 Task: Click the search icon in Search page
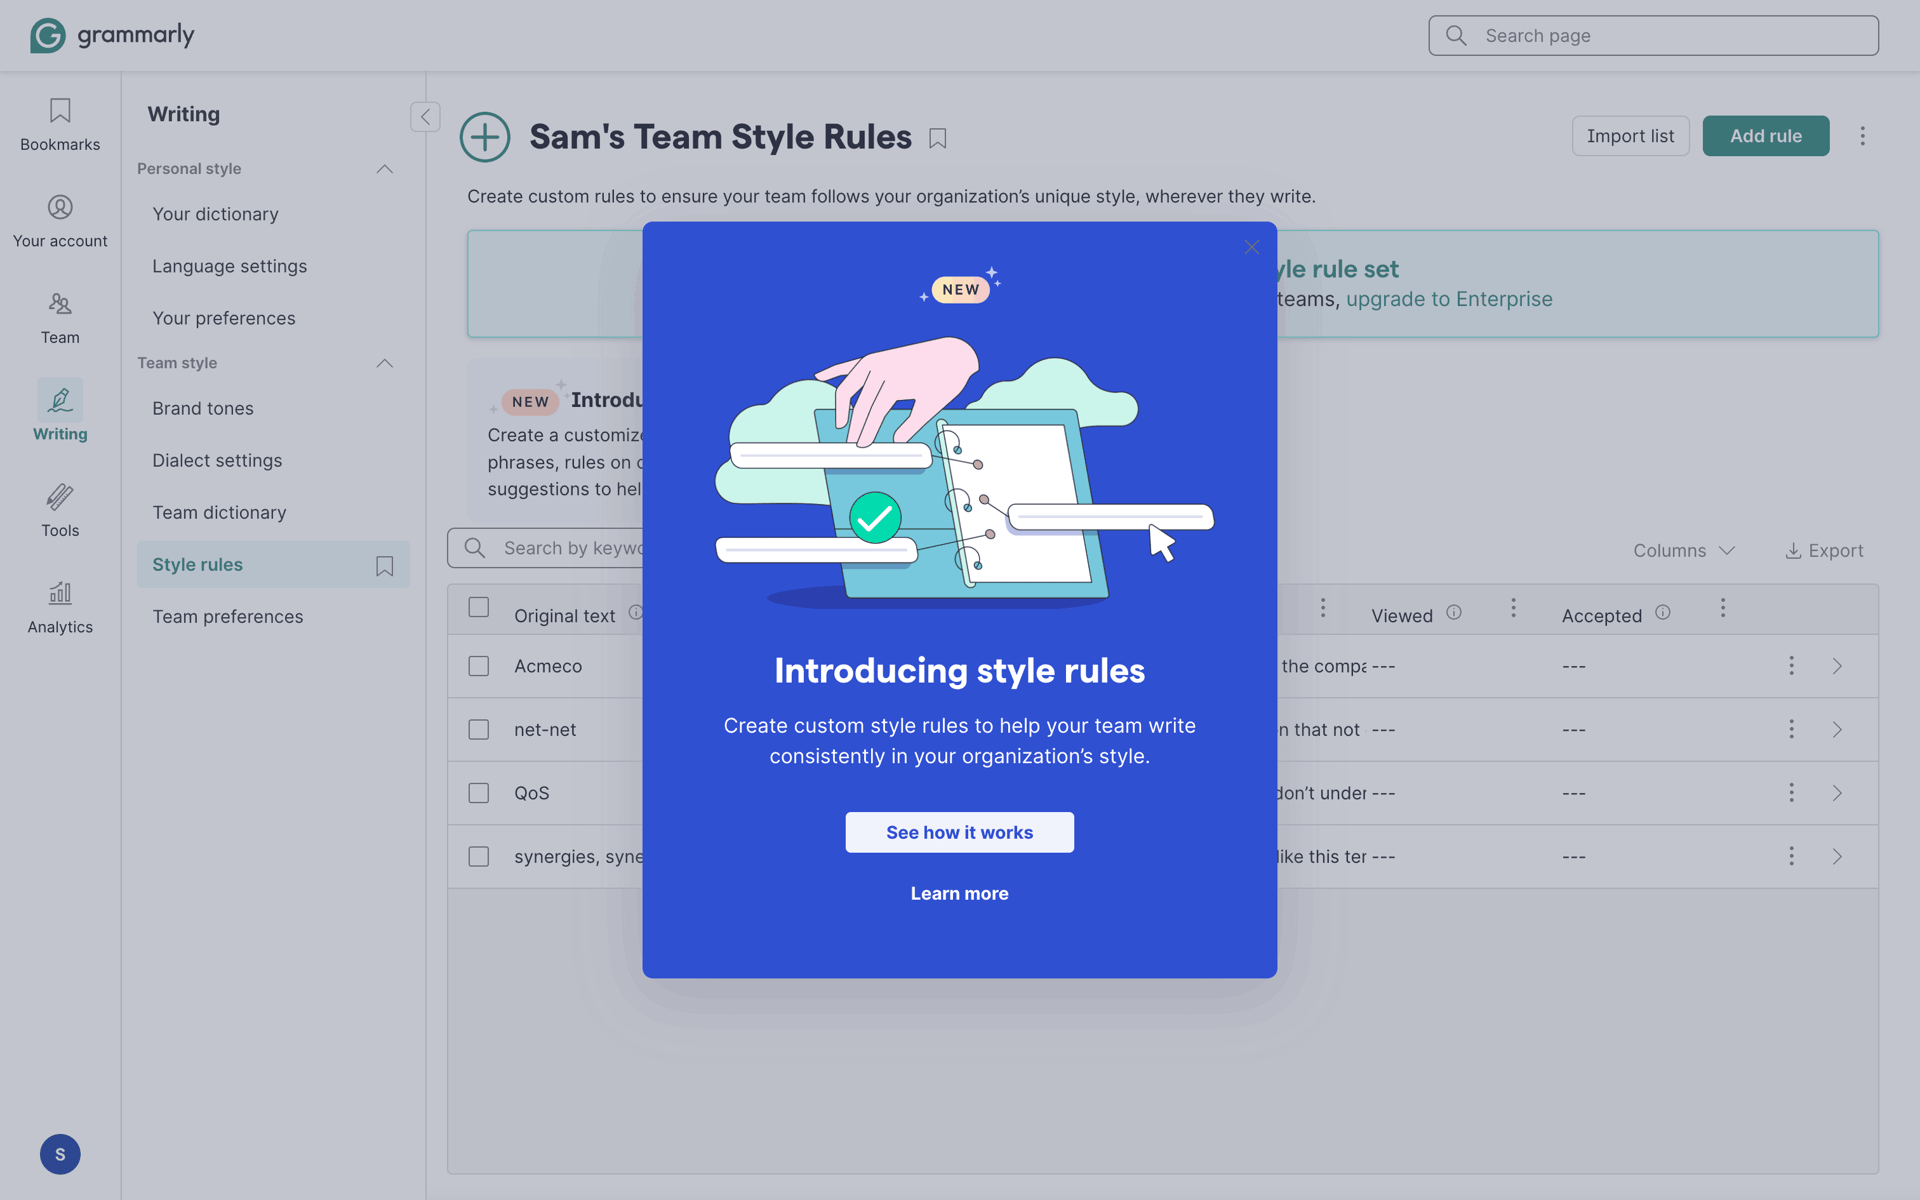click(1456, 36)
